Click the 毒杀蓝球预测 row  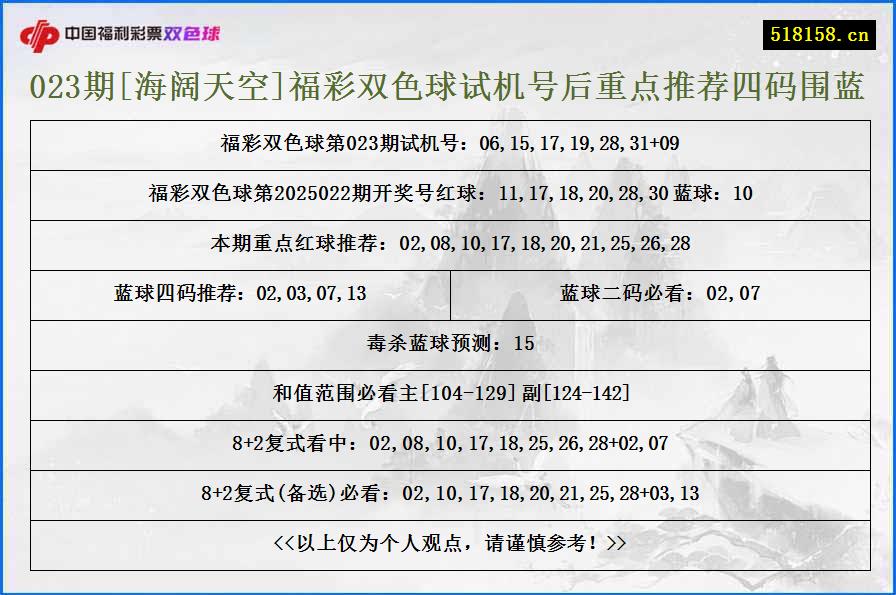(x=448, y=344)
